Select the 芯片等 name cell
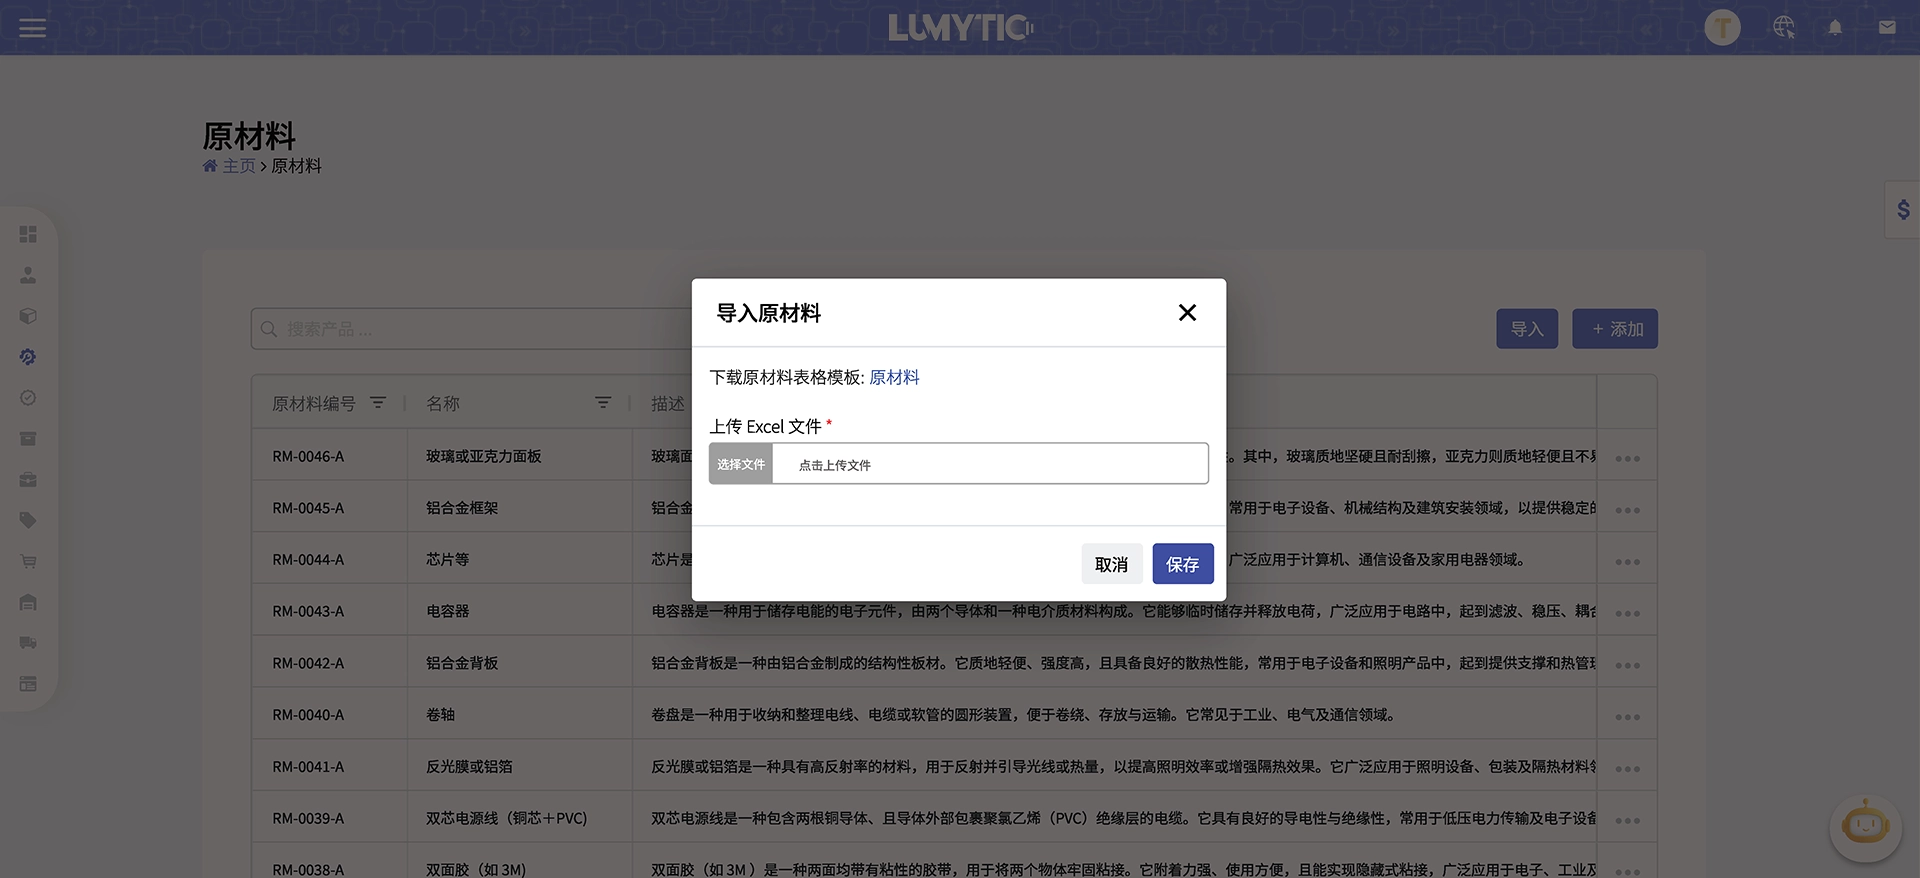1920x878 pixels. [519, 560]
